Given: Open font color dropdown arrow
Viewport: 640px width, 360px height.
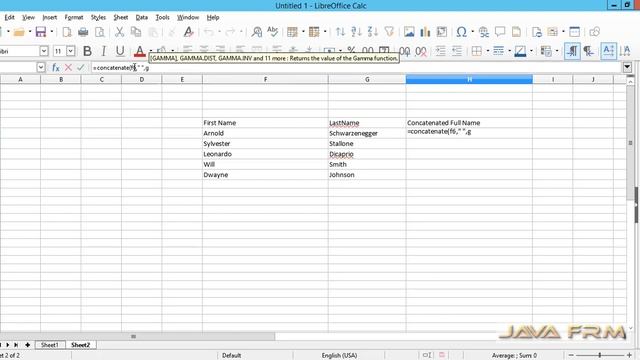Looking at the screenshot, I should click(151, 51).
